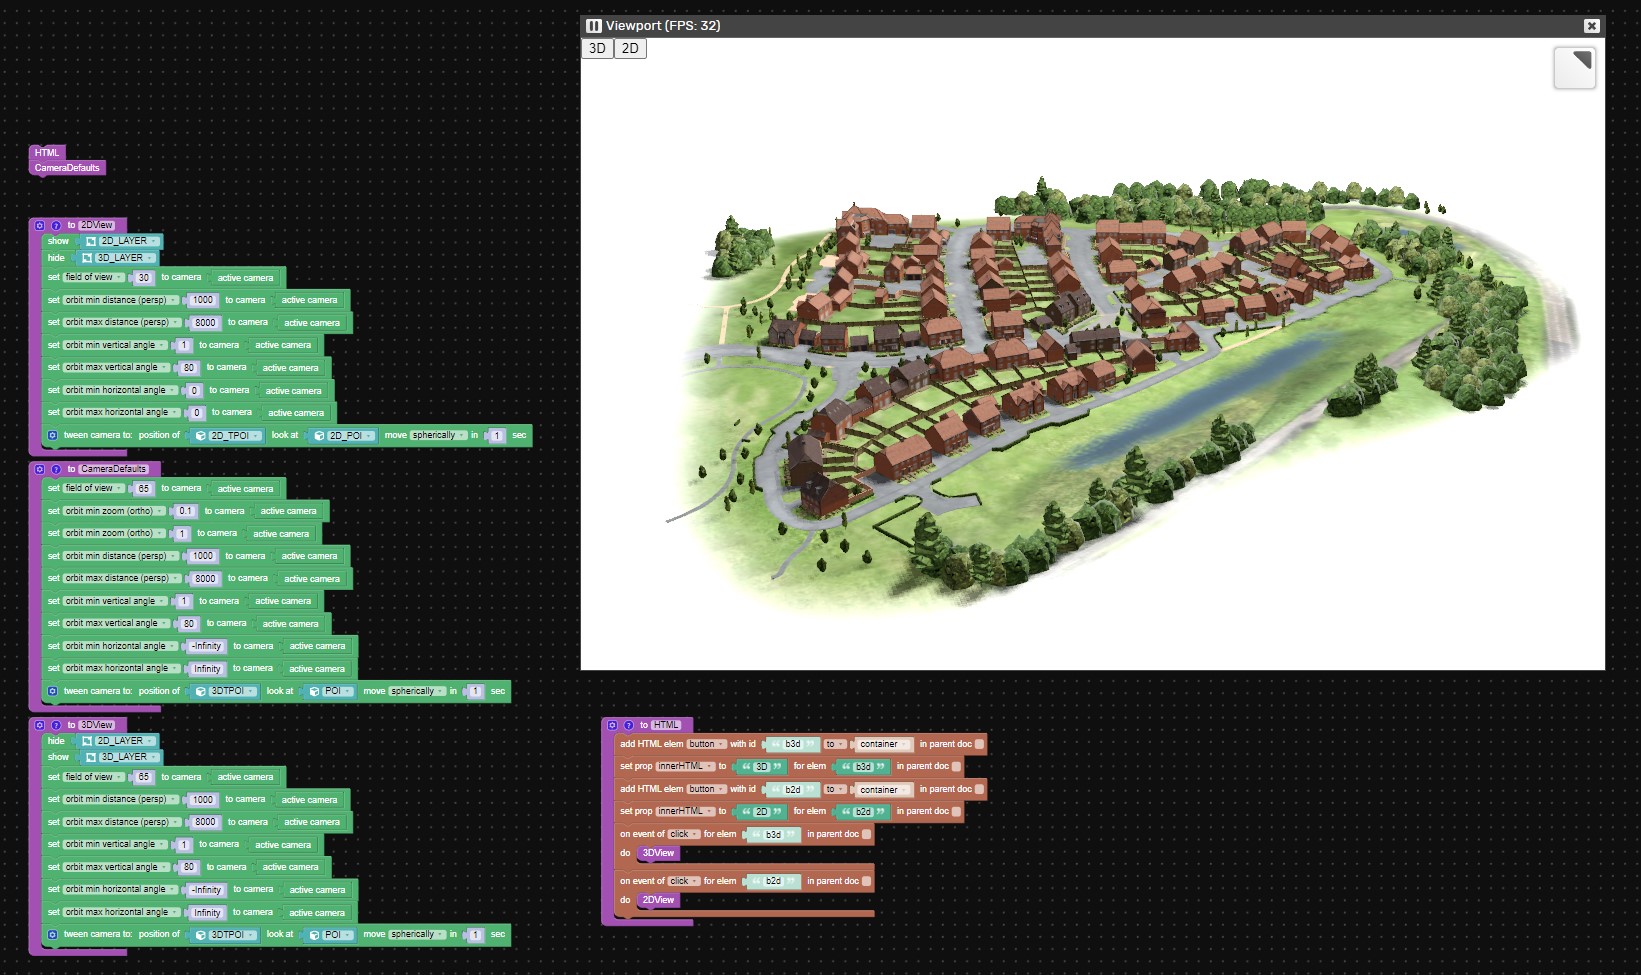Screen dimensions: 1641x975
Task: Open 'to' dropdown in add b2d block
Action: pos(834,789)
